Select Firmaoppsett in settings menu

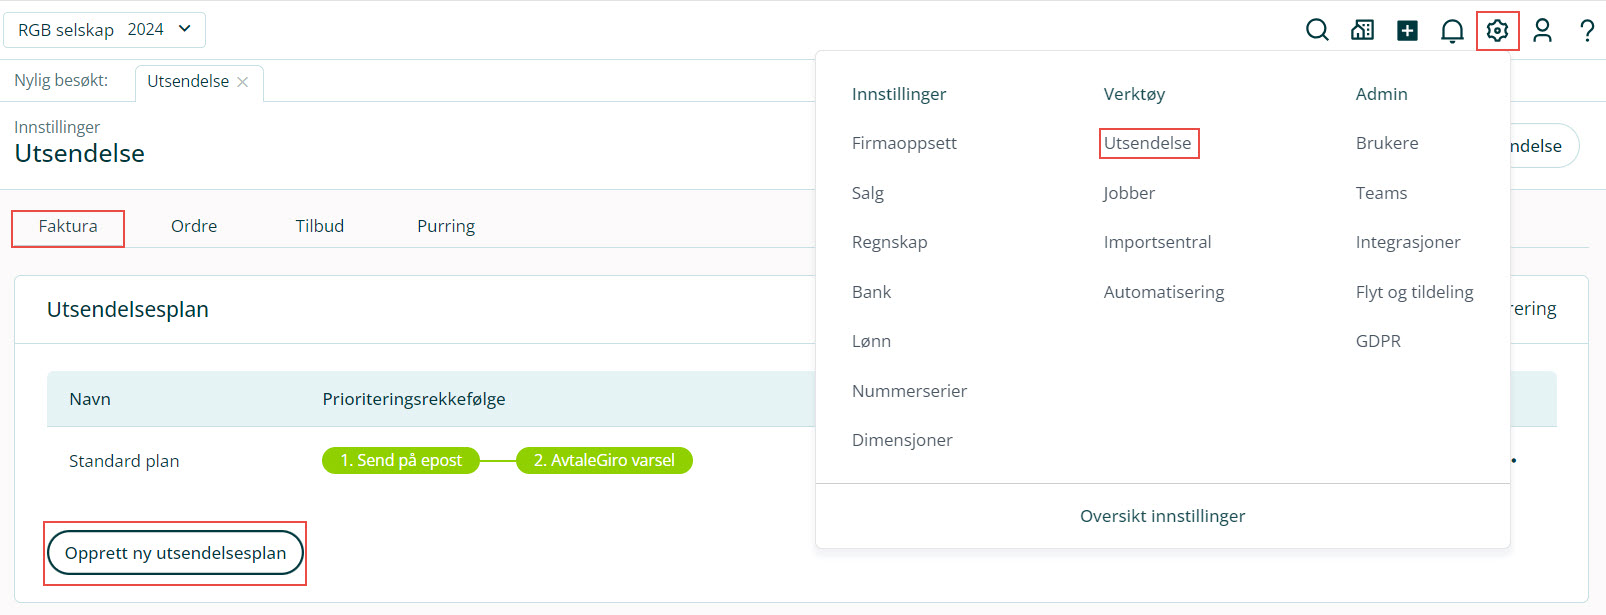904,143
